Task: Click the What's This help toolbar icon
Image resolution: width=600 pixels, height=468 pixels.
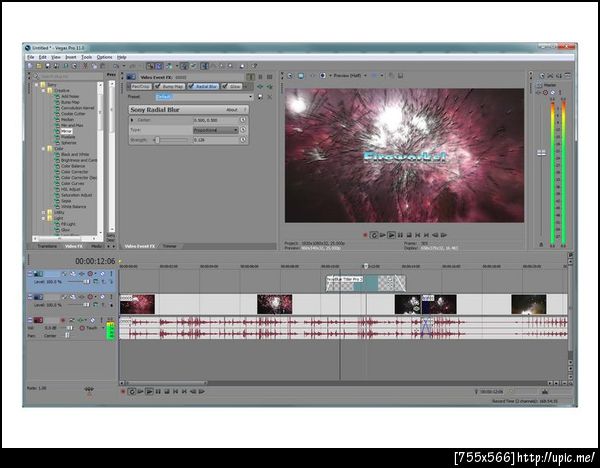Action: click(x=254, y=66)
